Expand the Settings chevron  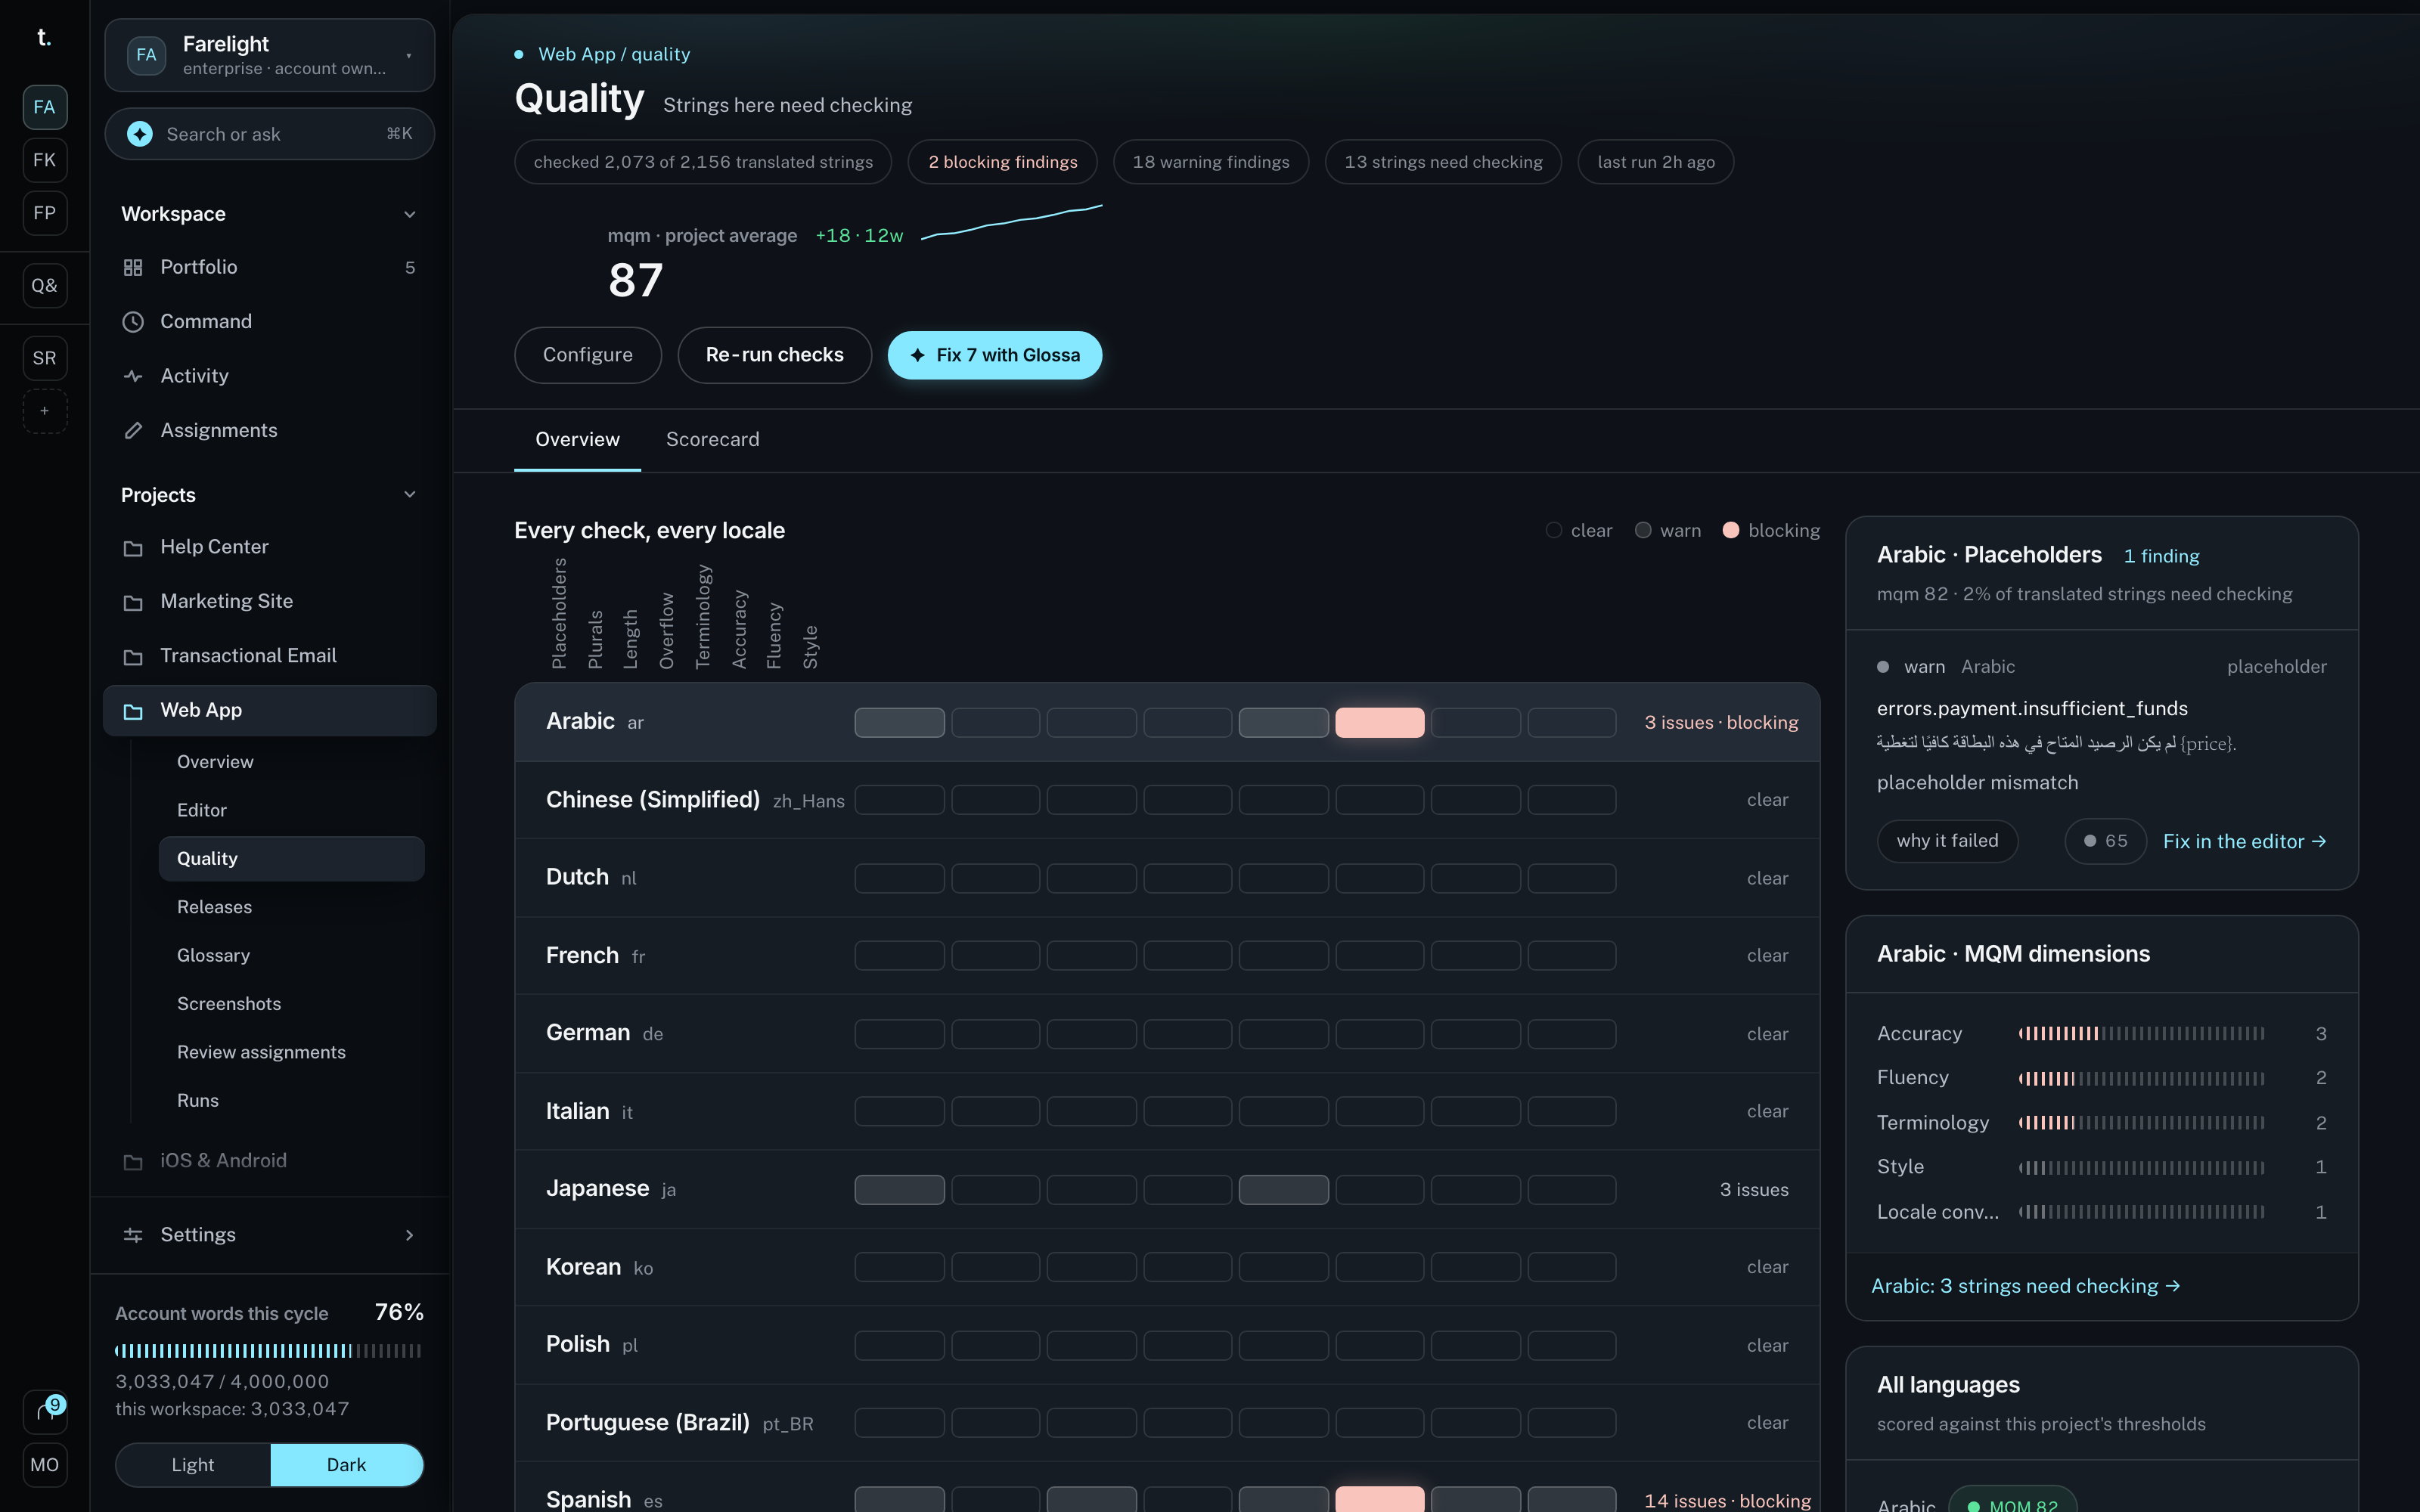[409, 1235]
